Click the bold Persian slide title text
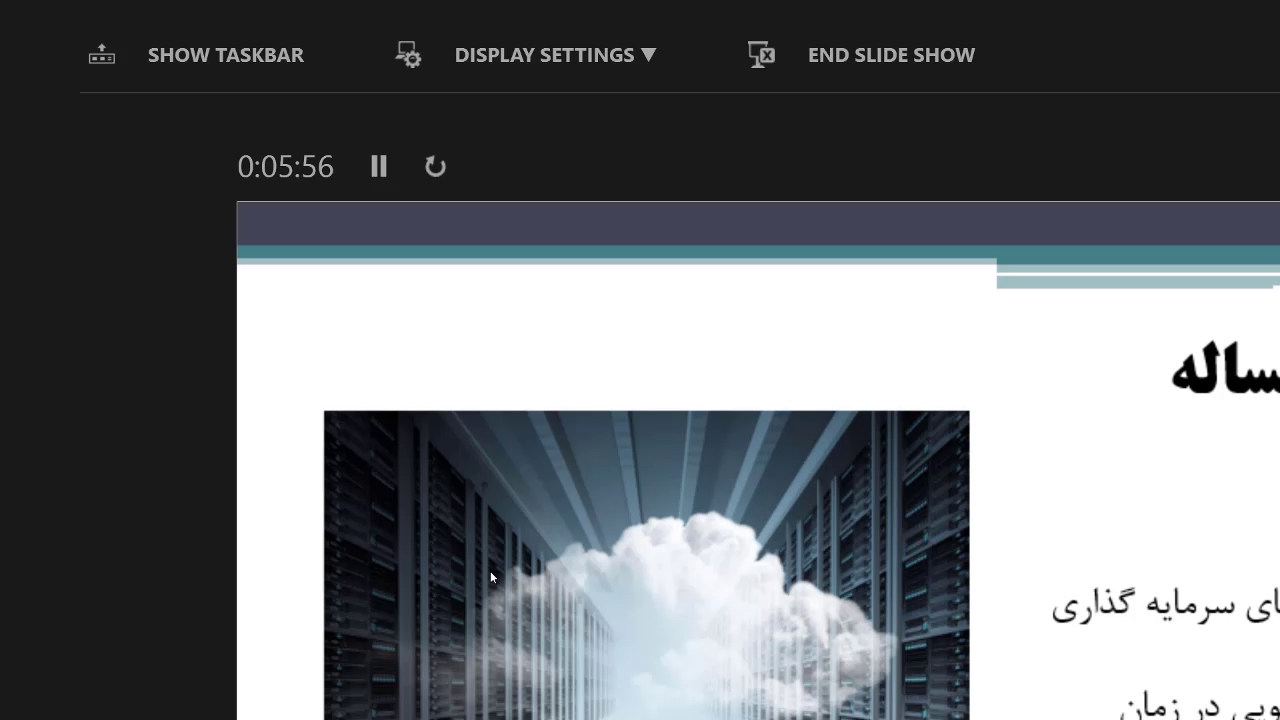The image size is (1280, 720). point(1225,370)
